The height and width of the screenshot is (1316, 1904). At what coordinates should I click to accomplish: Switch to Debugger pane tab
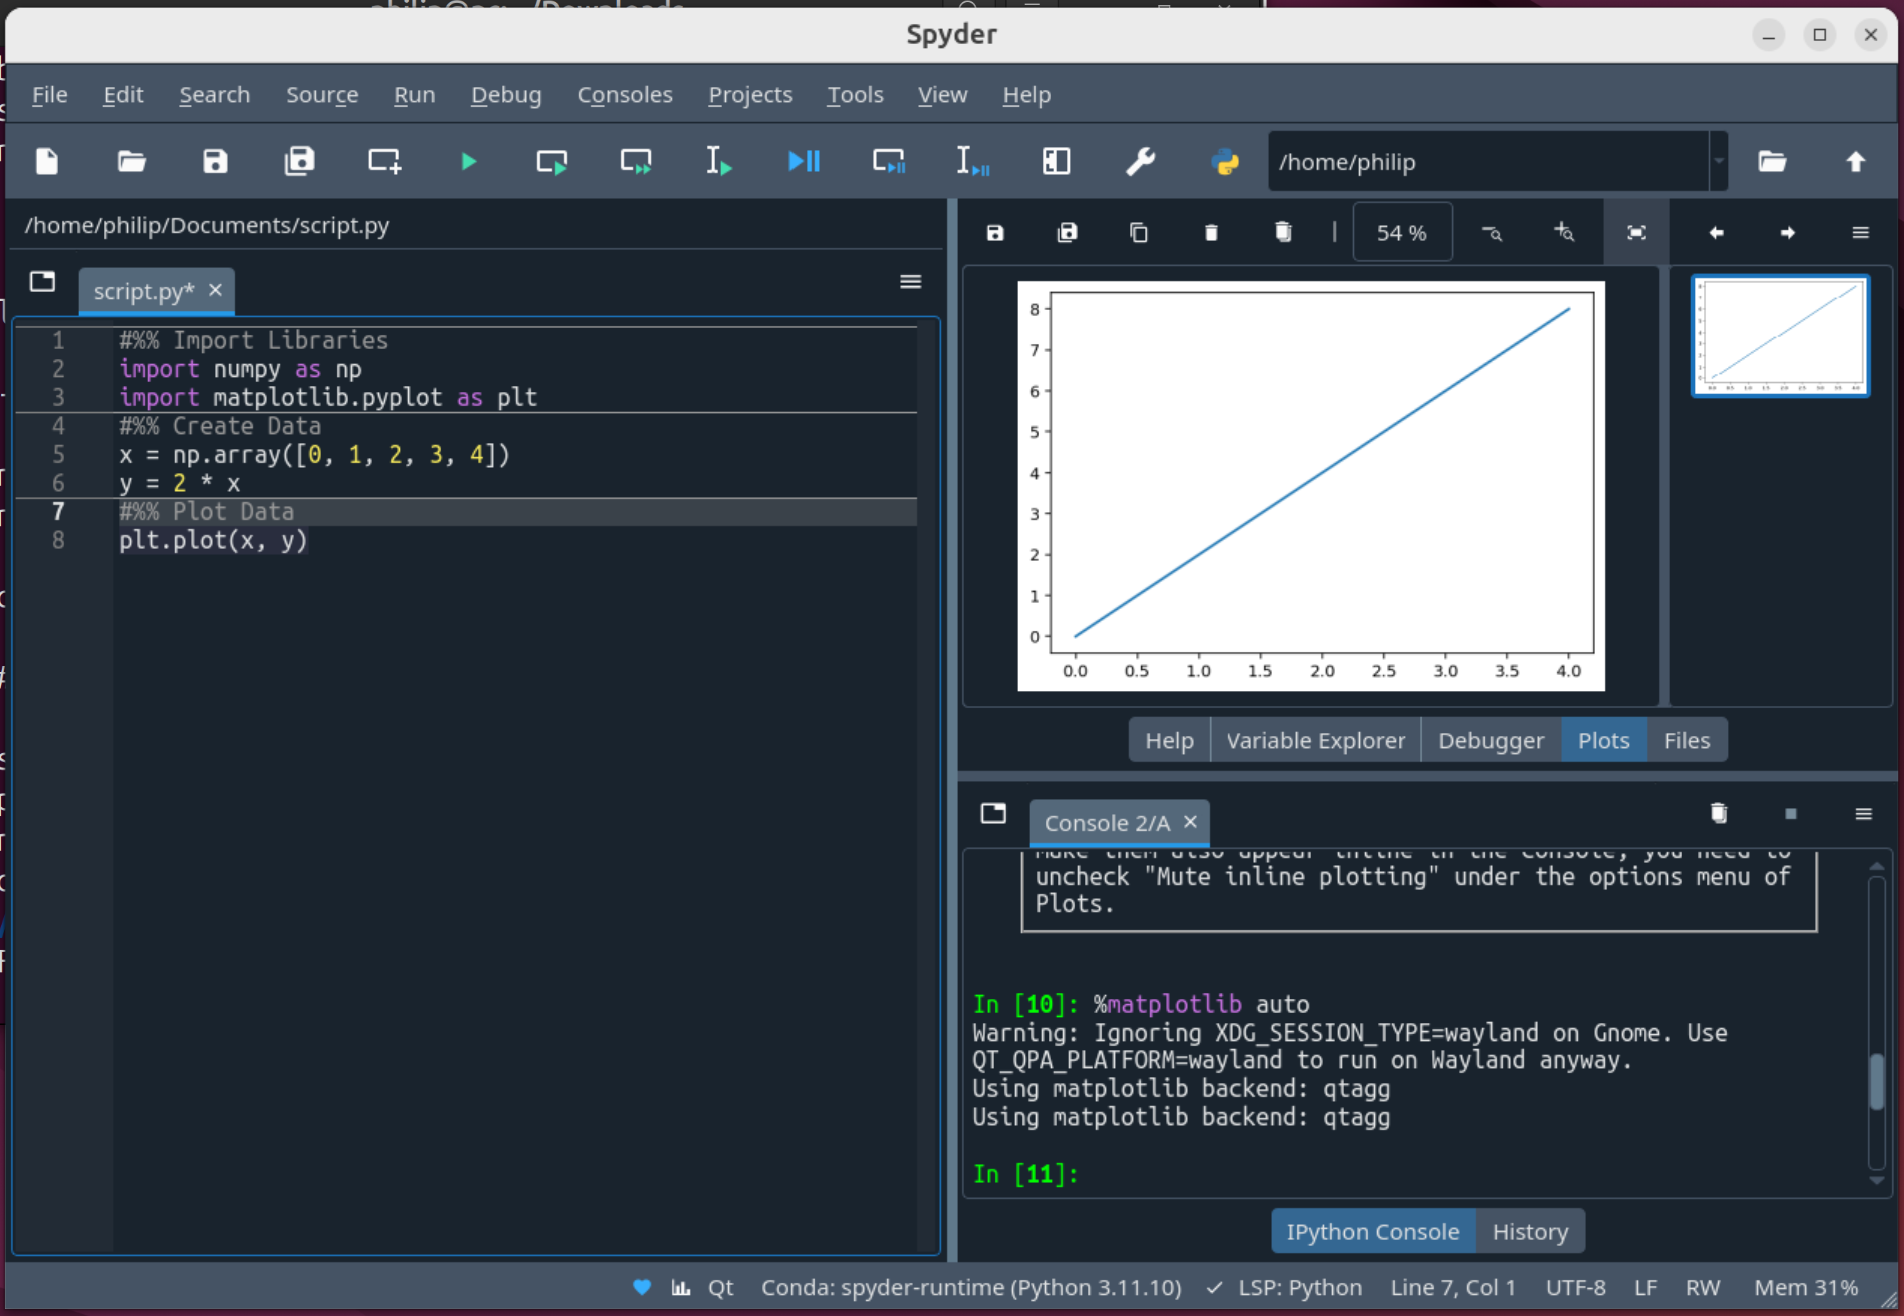tap(1490, 741)
